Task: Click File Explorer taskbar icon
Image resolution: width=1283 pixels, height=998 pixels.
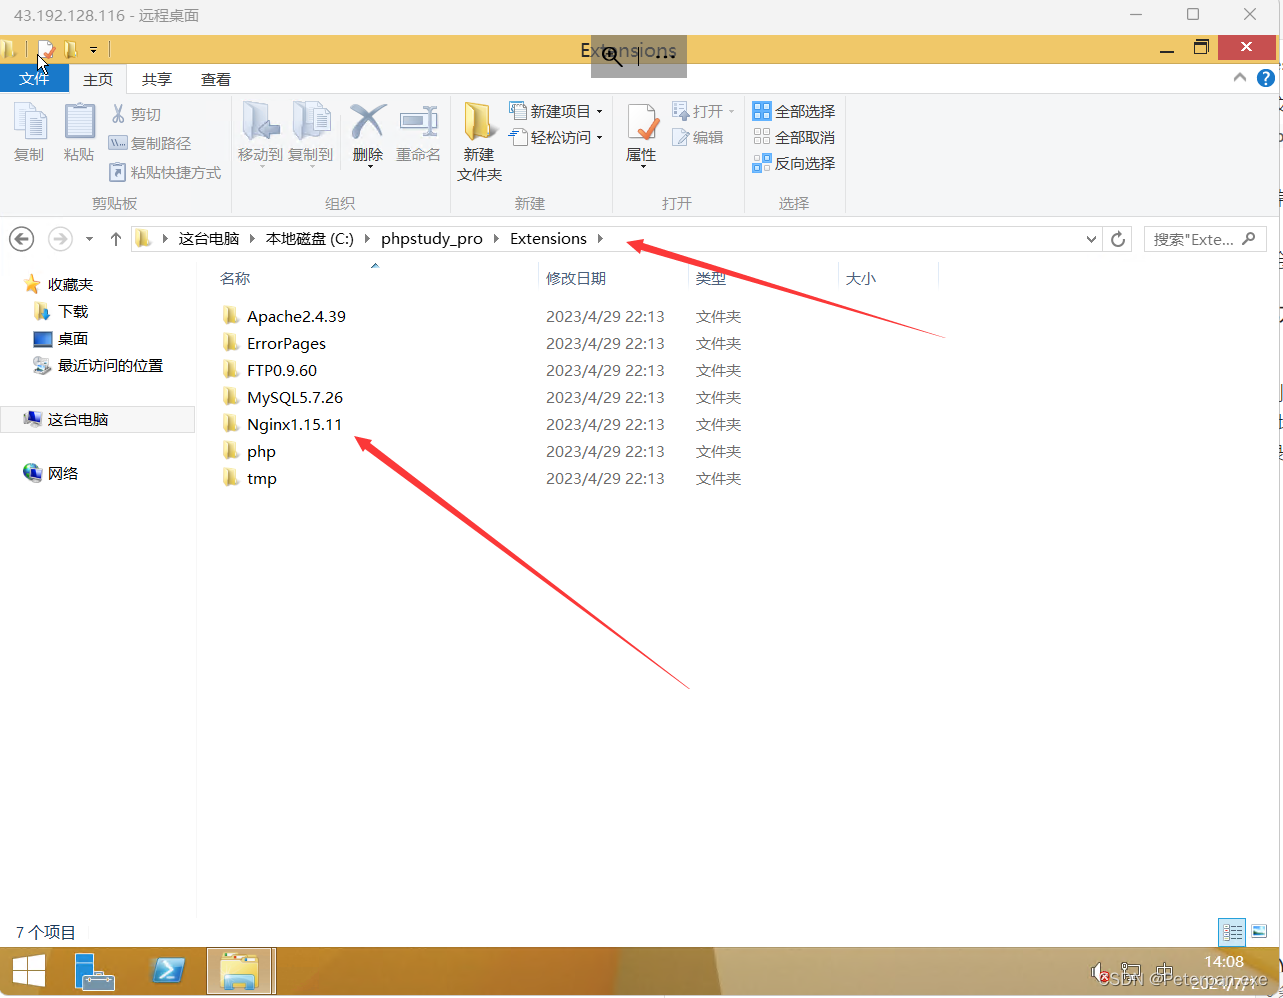Action: (240, 970)
